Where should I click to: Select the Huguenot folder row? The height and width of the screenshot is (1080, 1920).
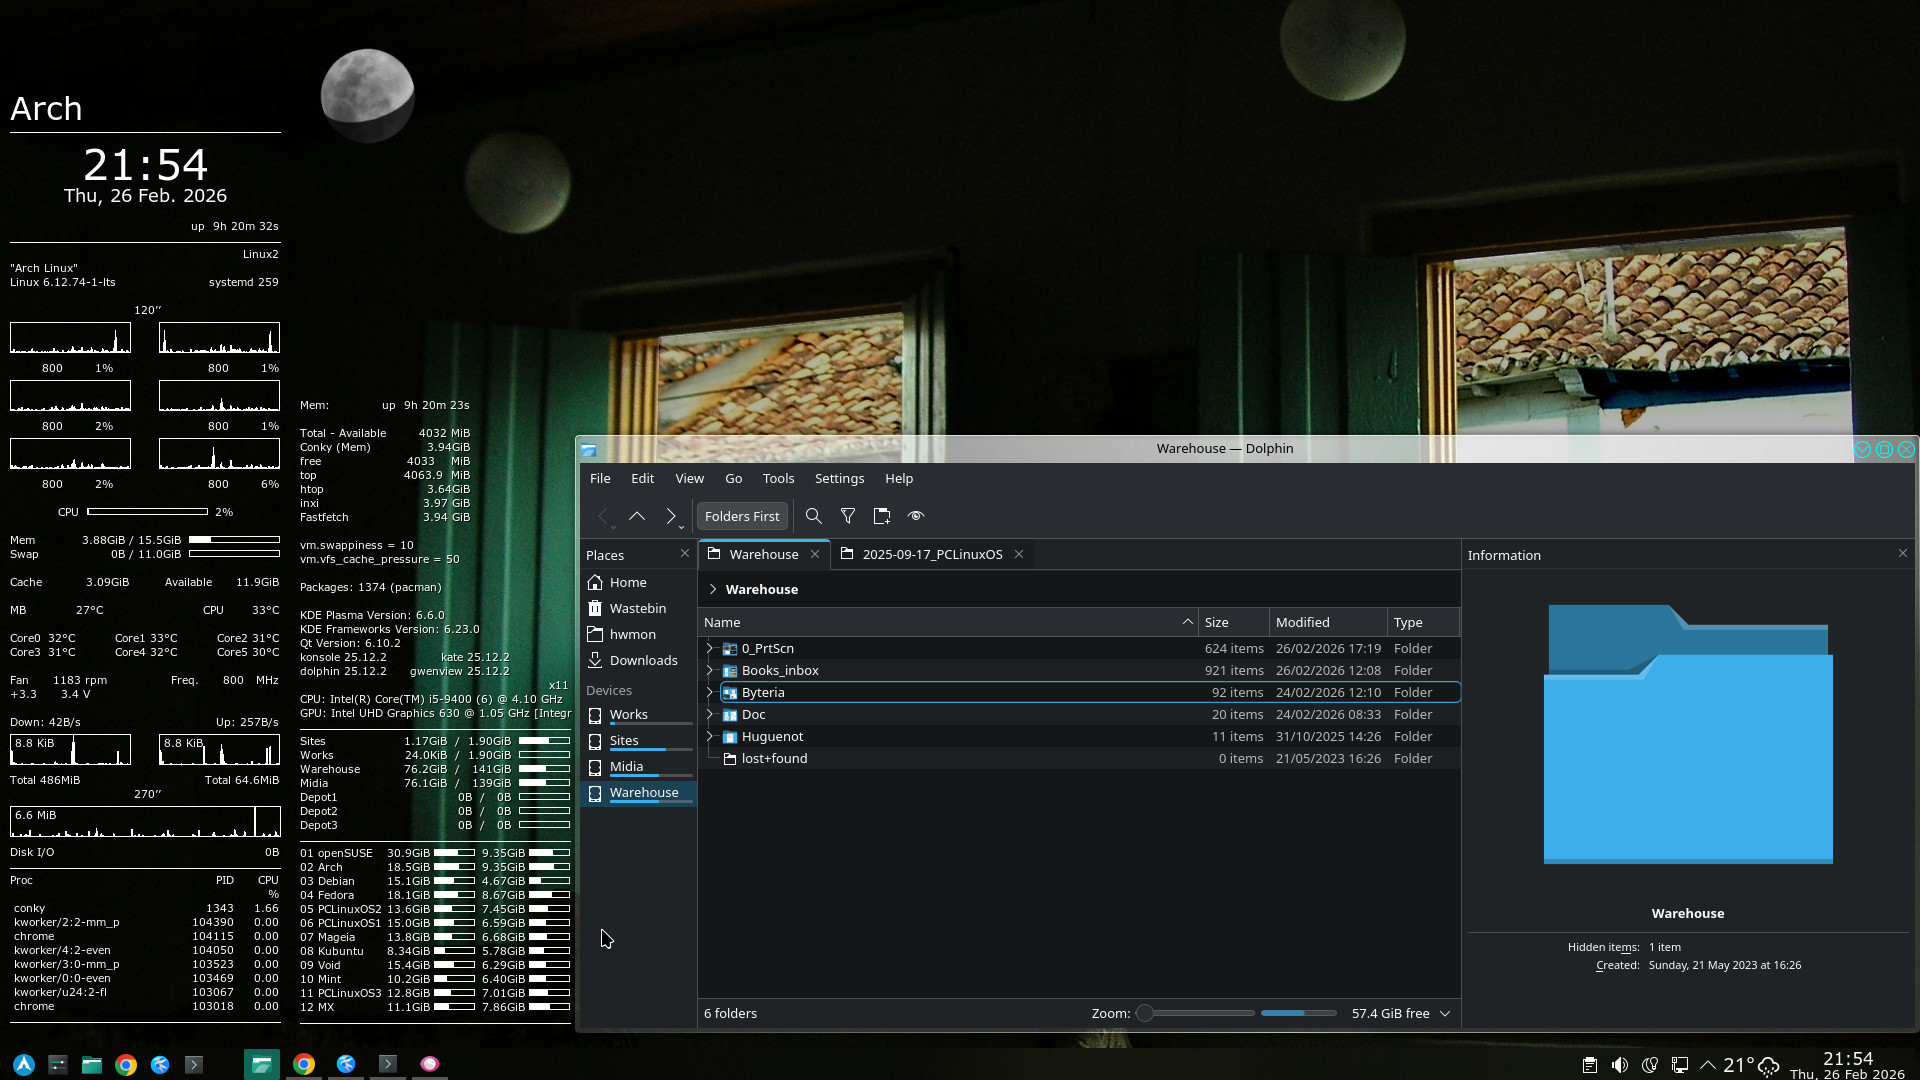[772, 737]
